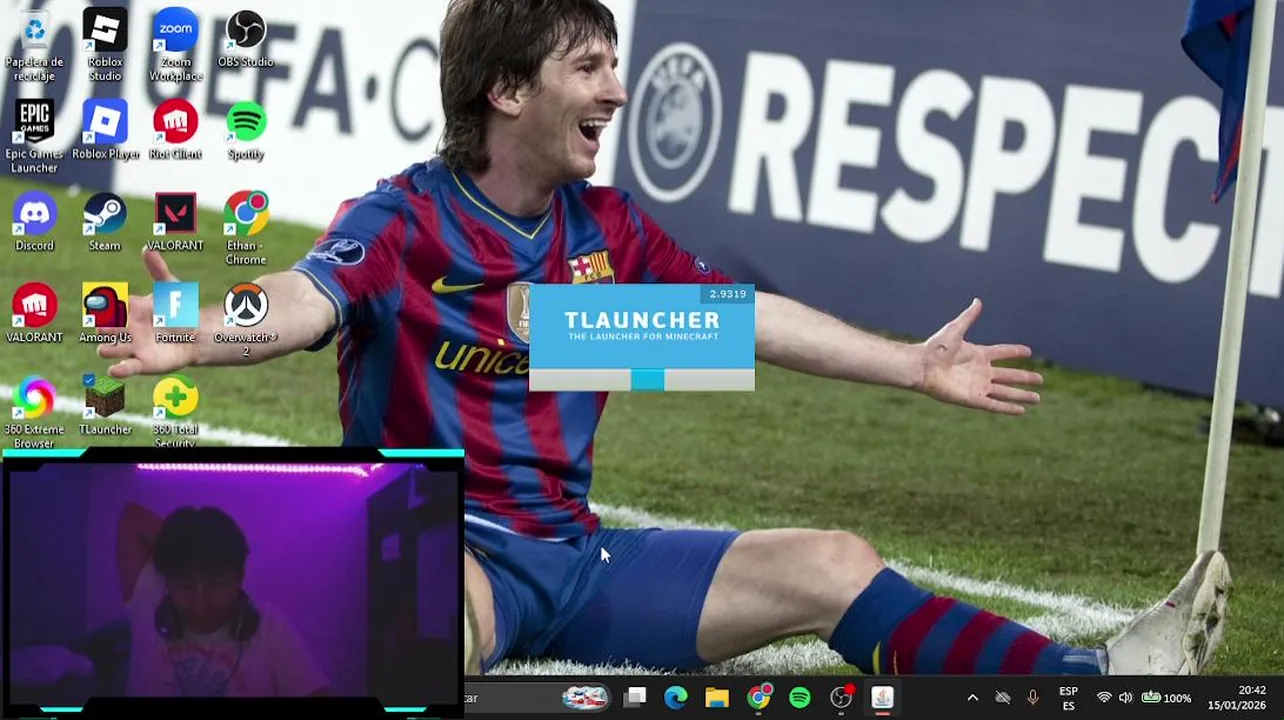Launch Zoom Workplace shortcut
The height and width of the screenshot is (720, 1284).
[175, 46]
